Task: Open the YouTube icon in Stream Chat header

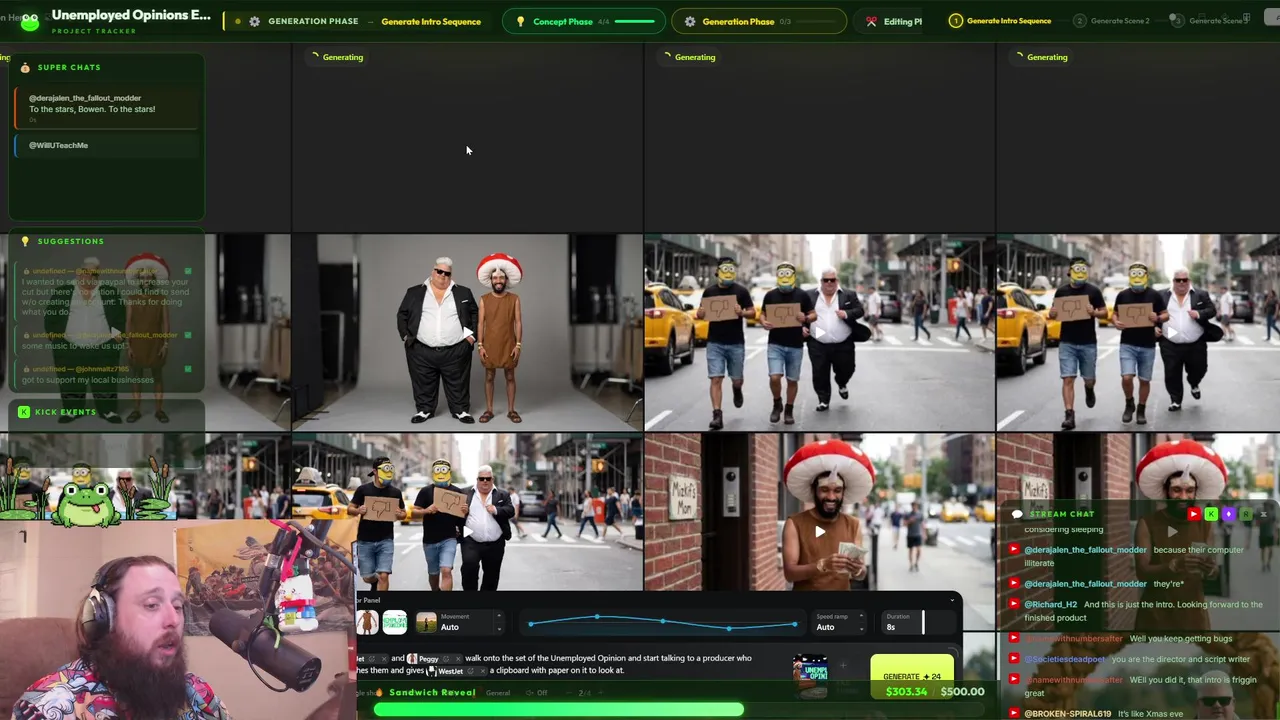Action: (x=1193, y=514)
